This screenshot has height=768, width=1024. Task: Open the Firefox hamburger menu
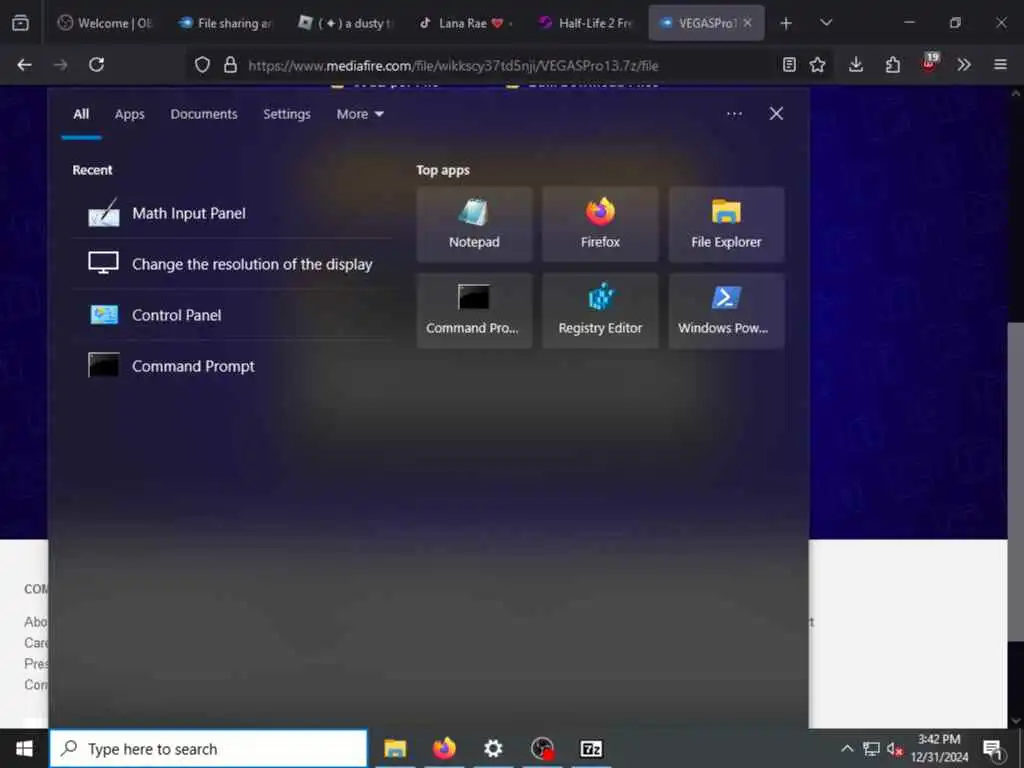coord(1000,65)
